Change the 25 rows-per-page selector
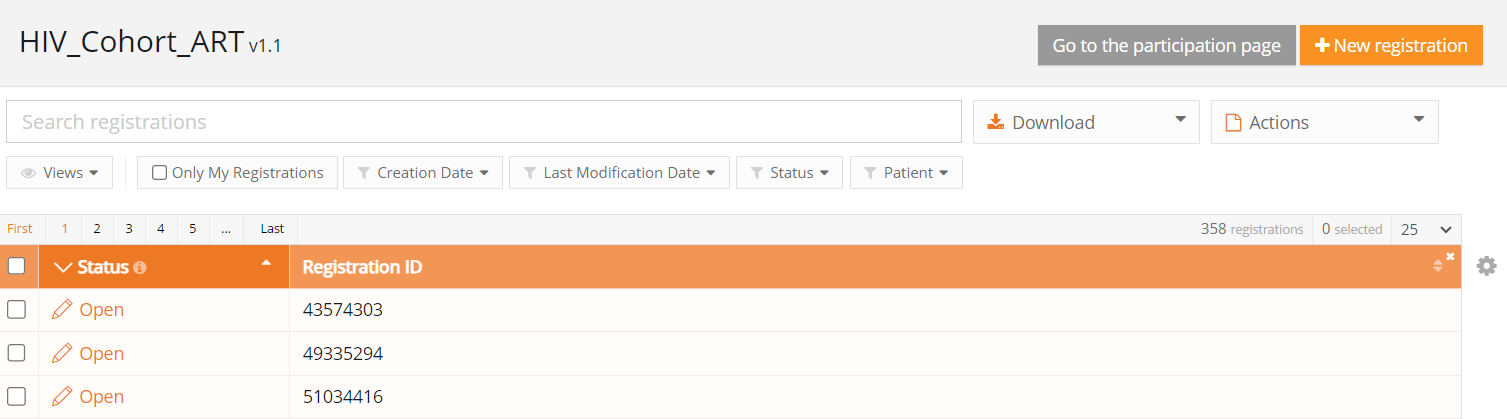 click(1426, 230)
